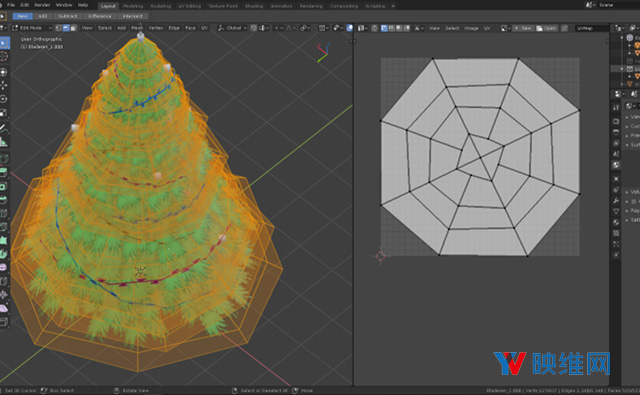Open the World properties tab

click(x=616, y=164)
